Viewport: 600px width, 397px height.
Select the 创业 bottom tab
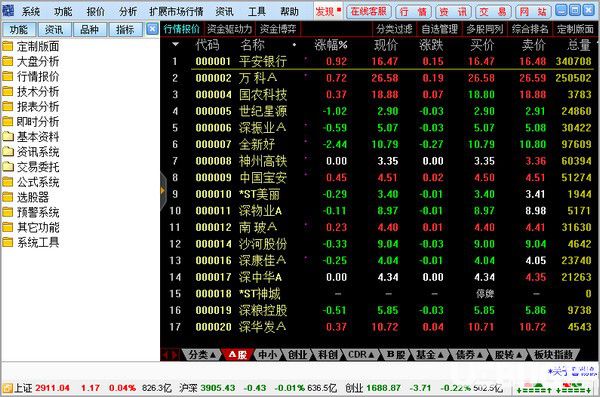pos(298,355)
